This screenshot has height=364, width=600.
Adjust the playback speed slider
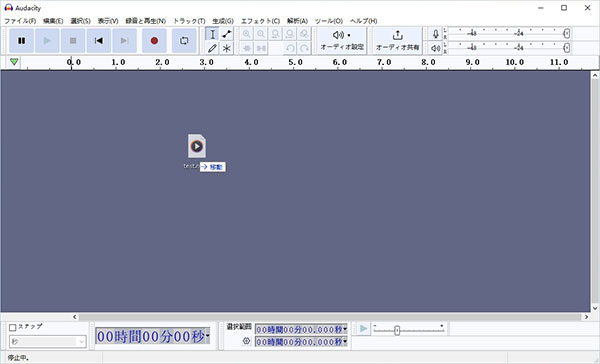tap(397, 330)
